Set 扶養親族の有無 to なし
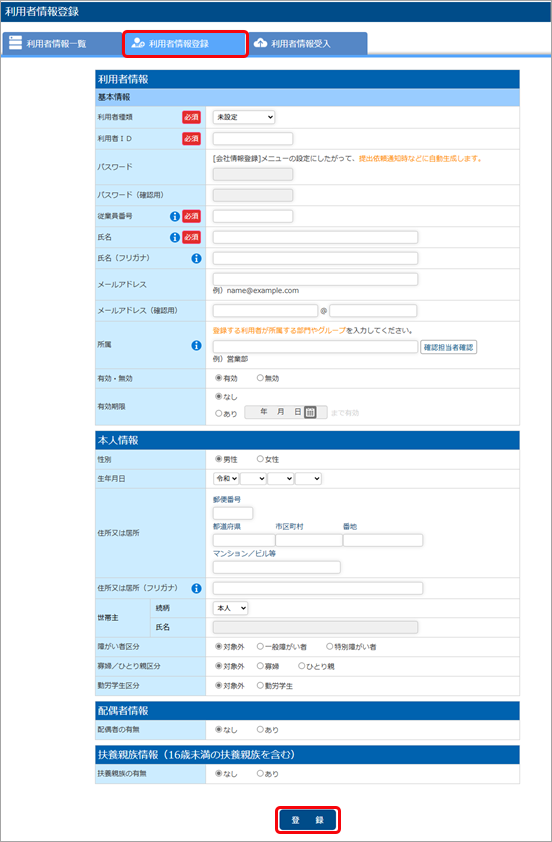552x842 pixels. coord(219,774)
